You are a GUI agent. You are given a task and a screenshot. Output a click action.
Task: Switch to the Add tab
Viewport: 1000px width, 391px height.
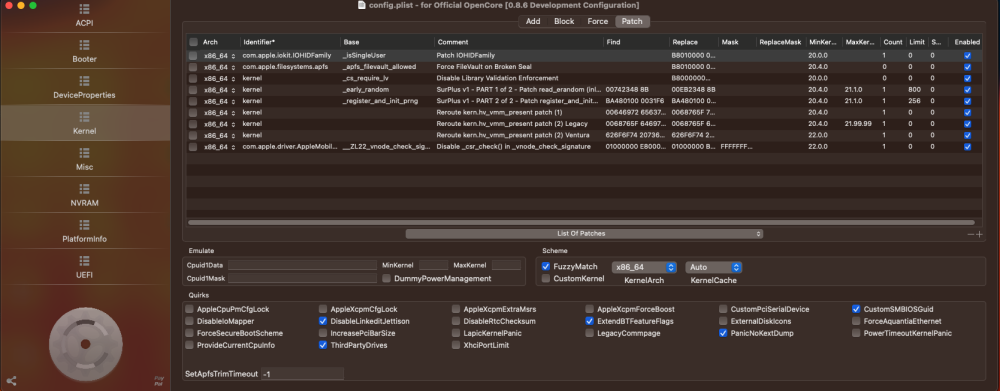coord(533,21)
